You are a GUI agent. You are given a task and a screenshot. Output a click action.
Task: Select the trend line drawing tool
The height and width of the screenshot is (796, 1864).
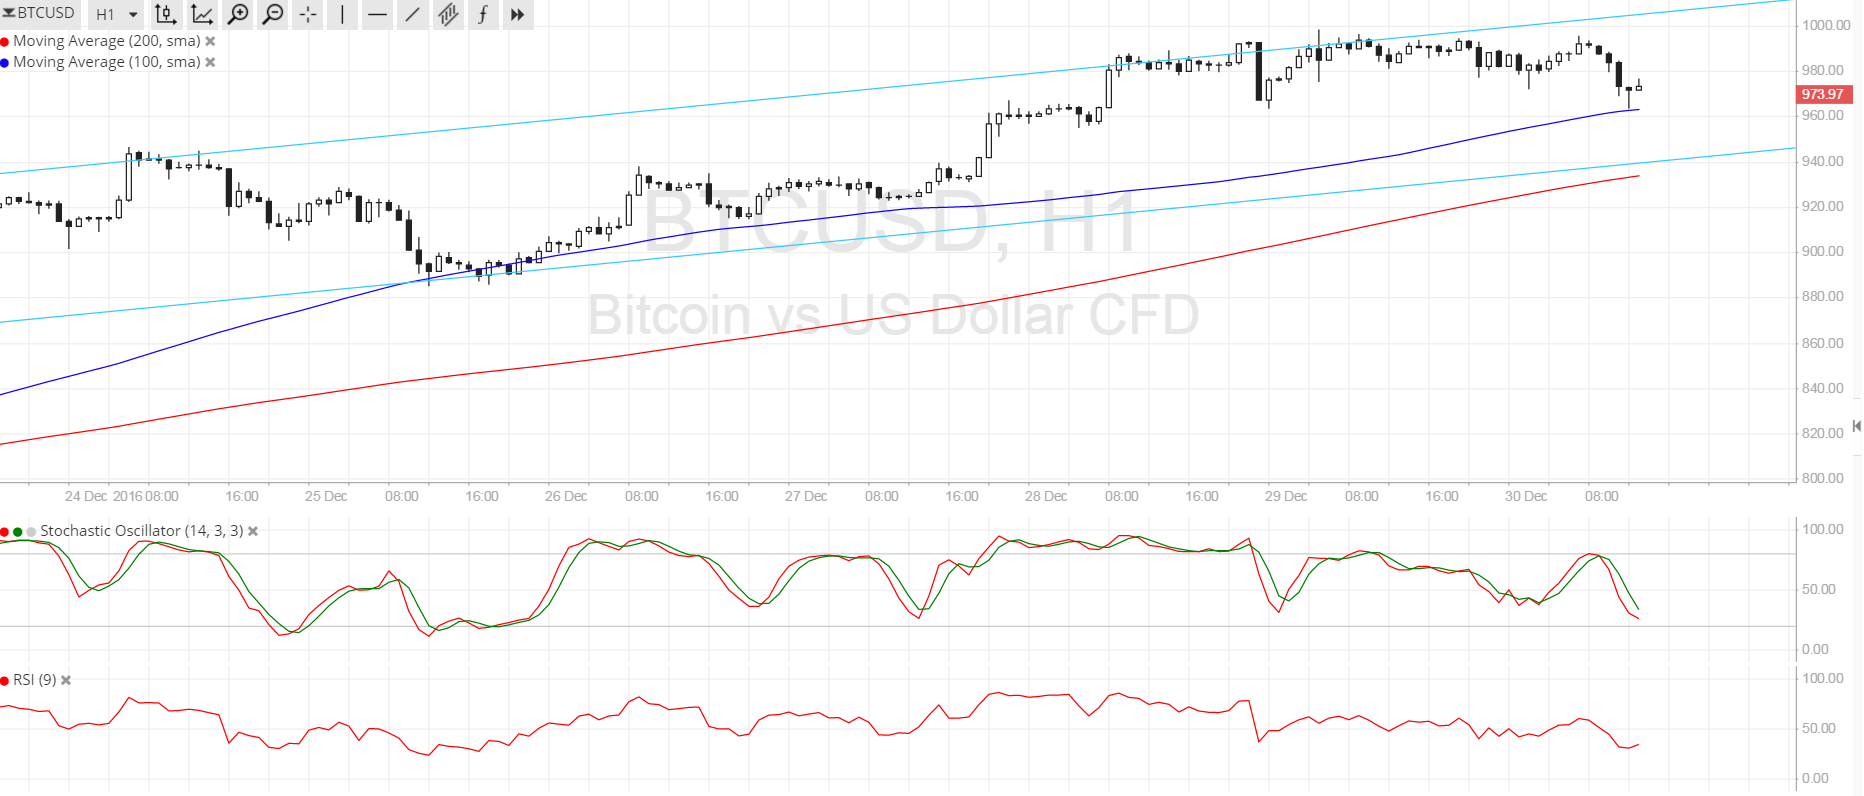[412, 14]
